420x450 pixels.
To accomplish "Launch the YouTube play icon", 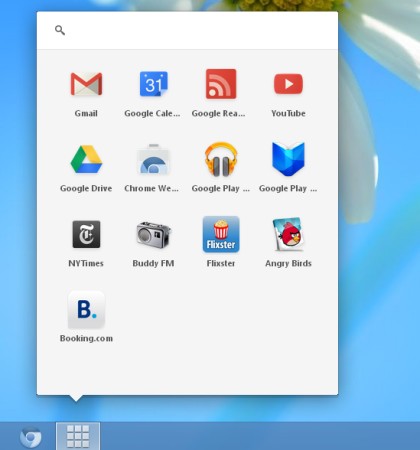I will point(288,84).
